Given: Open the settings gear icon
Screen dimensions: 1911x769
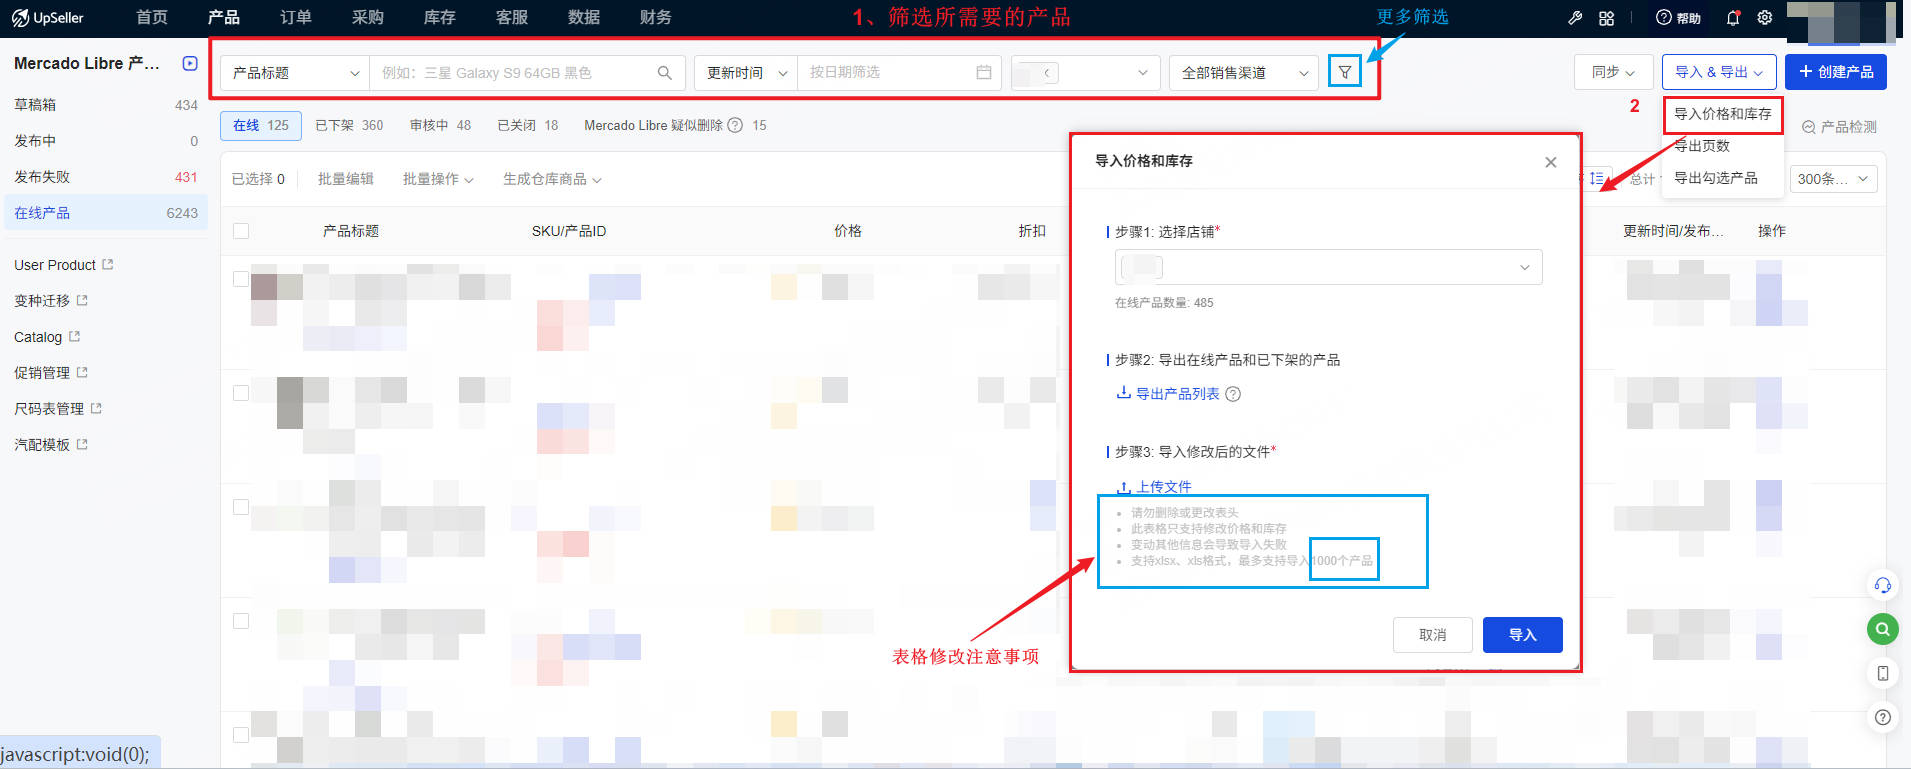Looking at the screenshot, I should click(1765, 18).
